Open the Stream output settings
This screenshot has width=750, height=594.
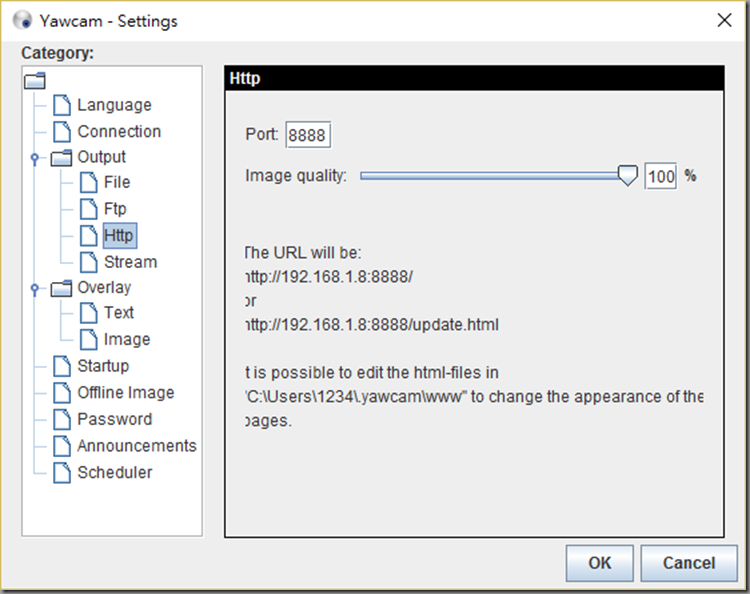131,262
